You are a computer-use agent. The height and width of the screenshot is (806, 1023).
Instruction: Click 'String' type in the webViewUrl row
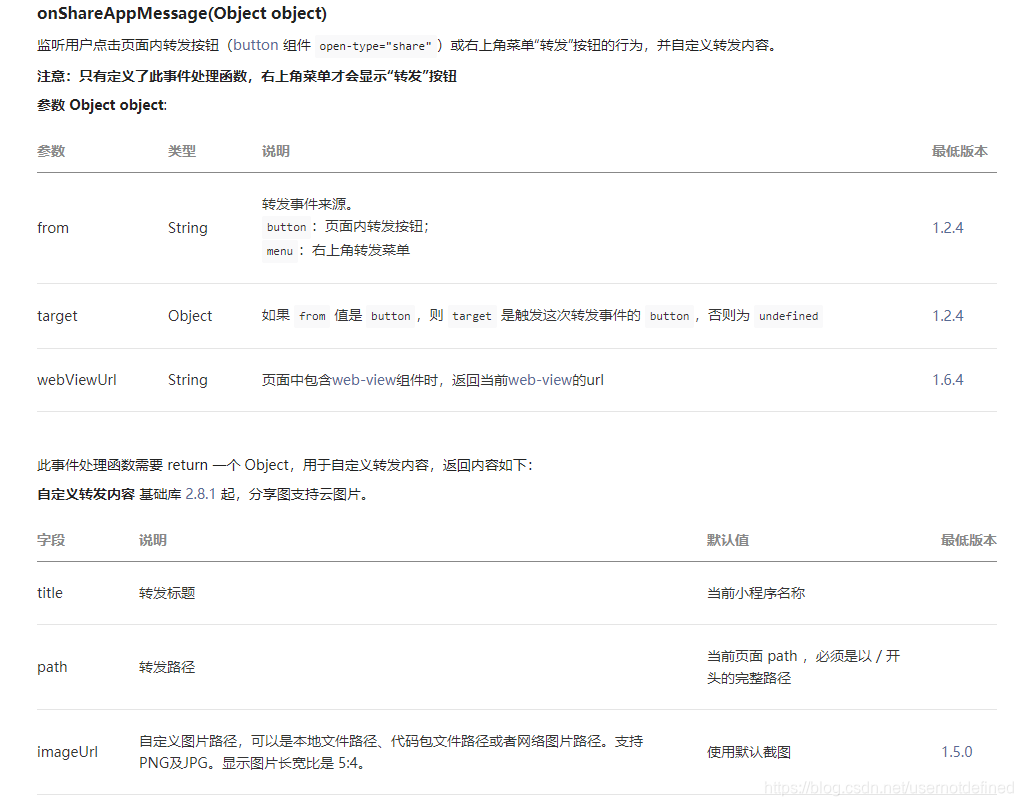(188, 380)
